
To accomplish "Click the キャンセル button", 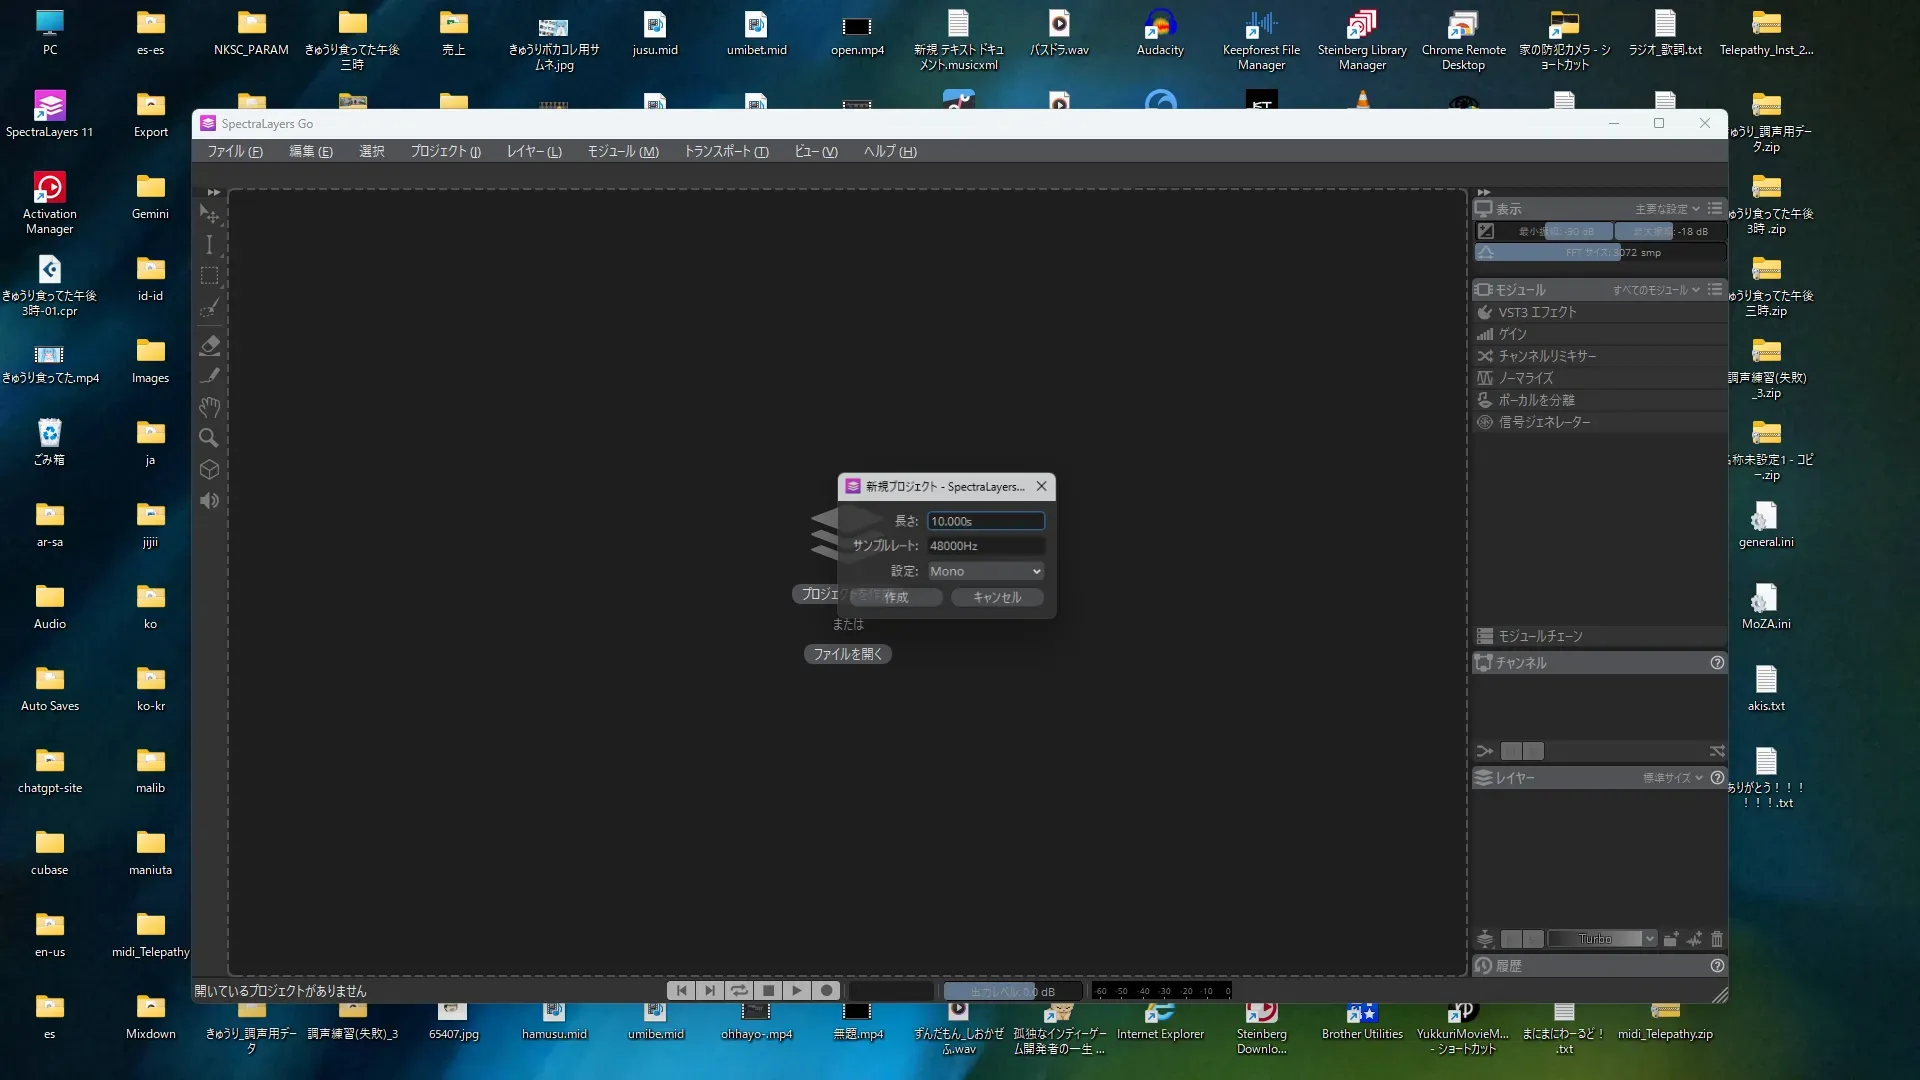I will [997, 597].
